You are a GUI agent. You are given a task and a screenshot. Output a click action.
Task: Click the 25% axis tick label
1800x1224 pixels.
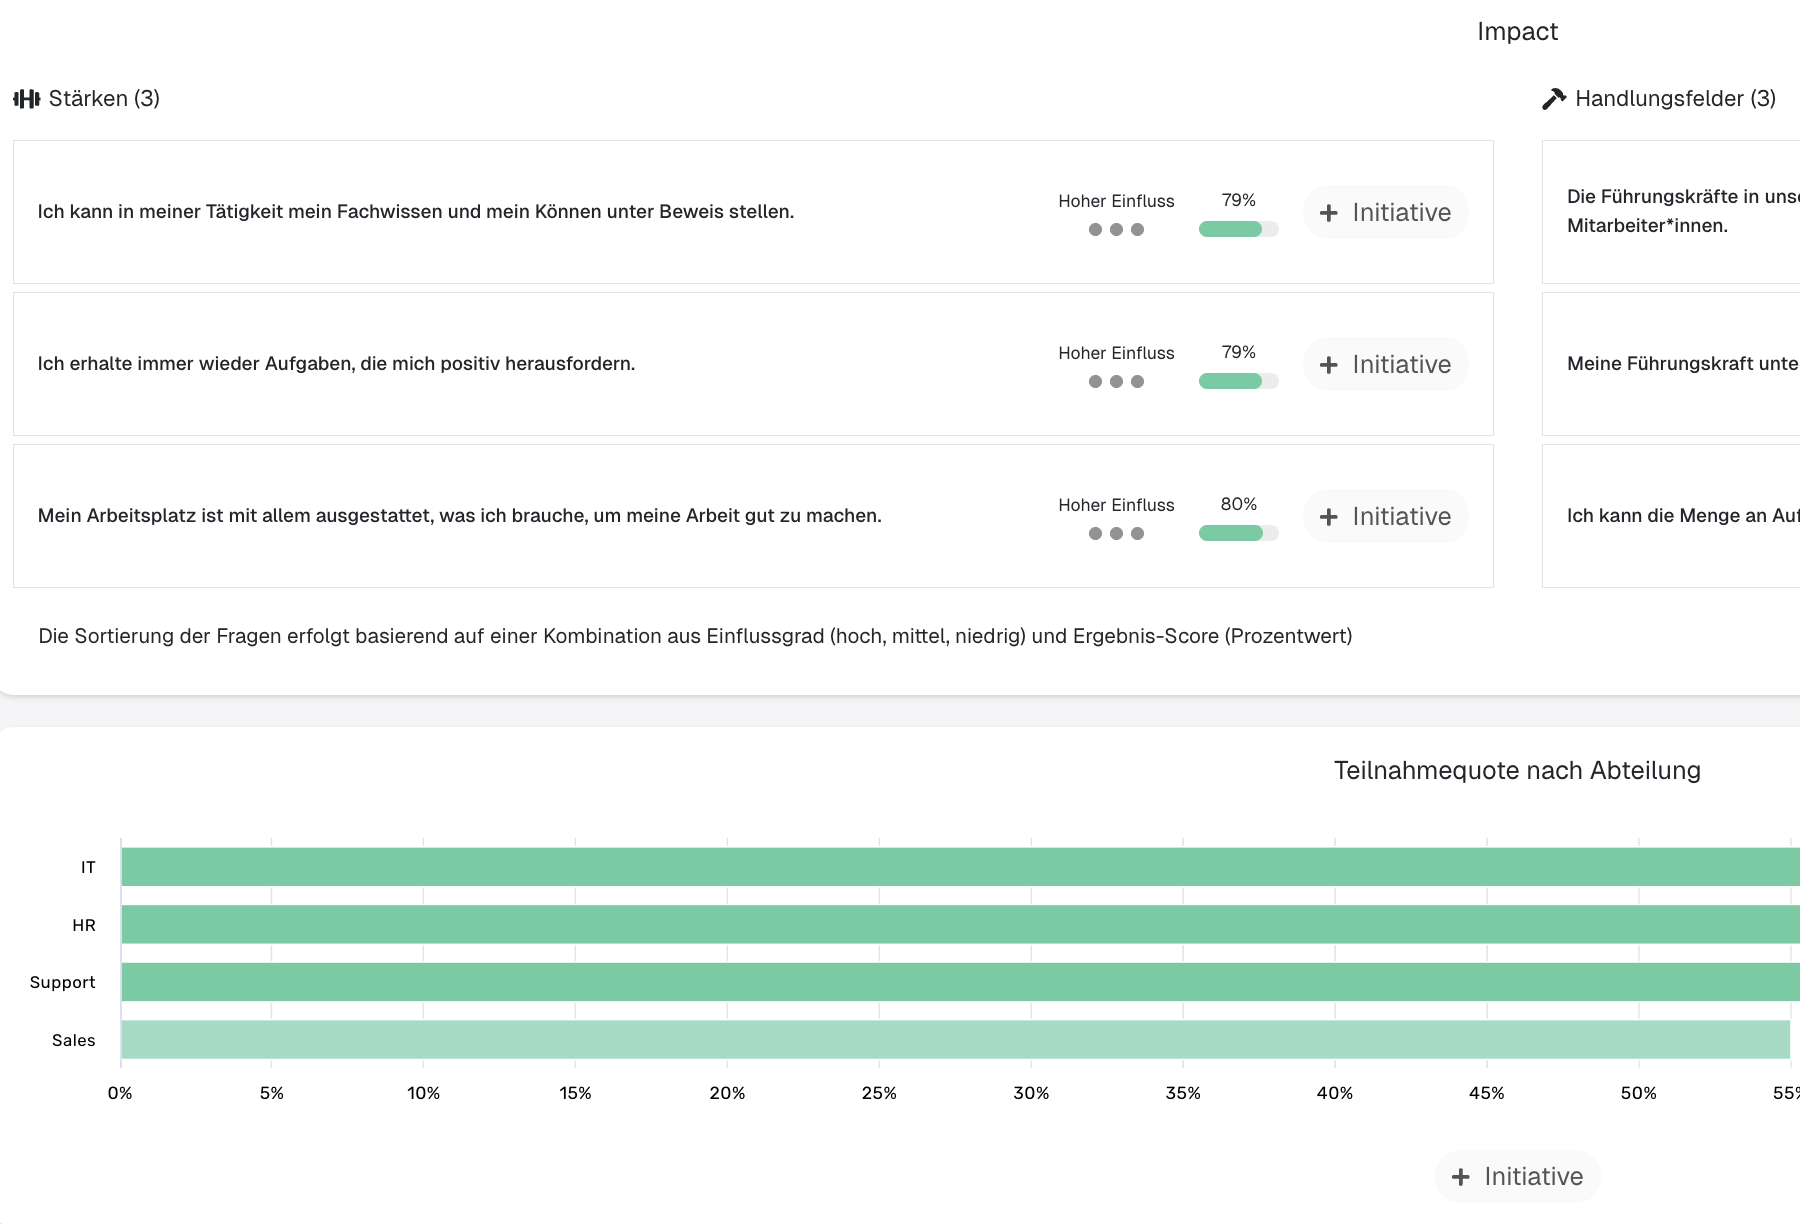click(879, 1093)
